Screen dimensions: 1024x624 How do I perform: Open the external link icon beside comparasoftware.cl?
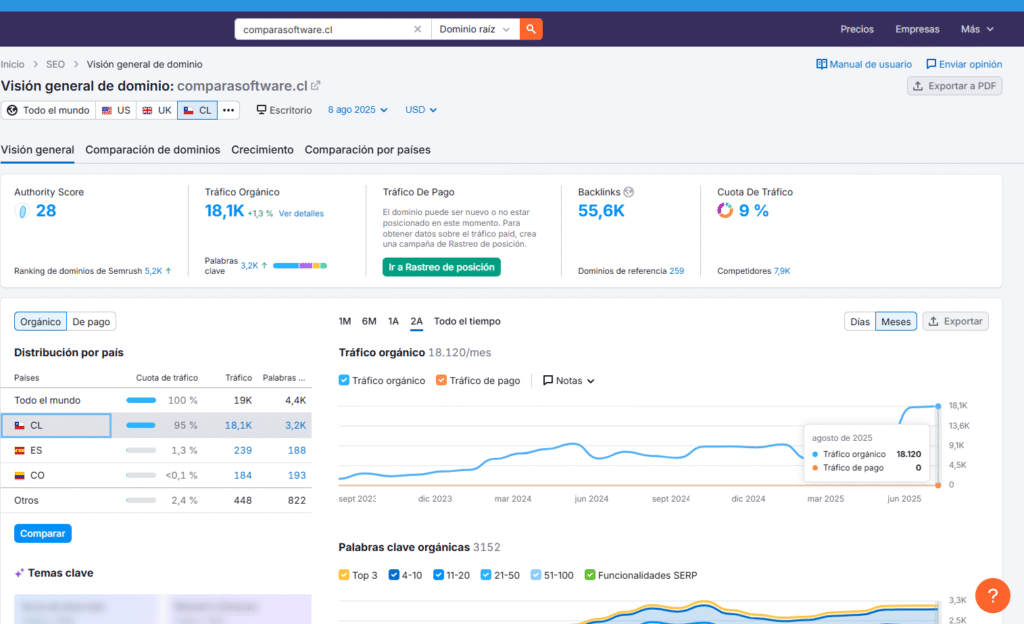click(x=315, y=86)
